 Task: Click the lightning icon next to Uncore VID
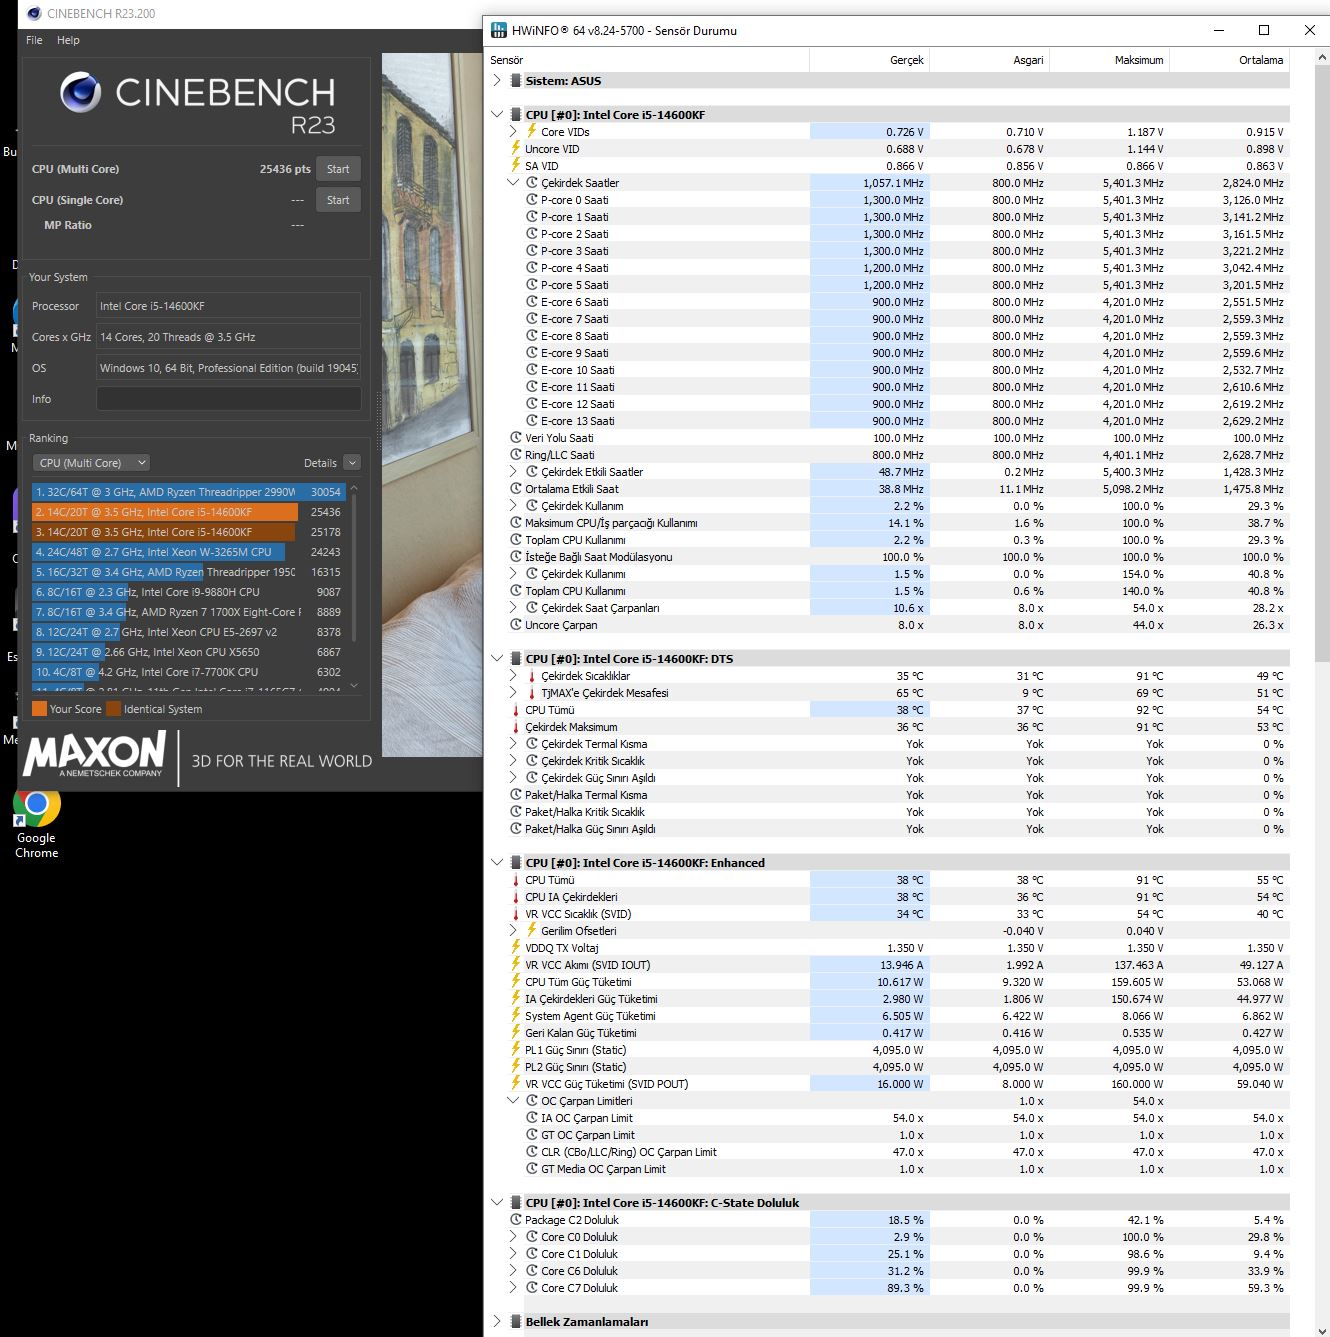coord(516,148)
